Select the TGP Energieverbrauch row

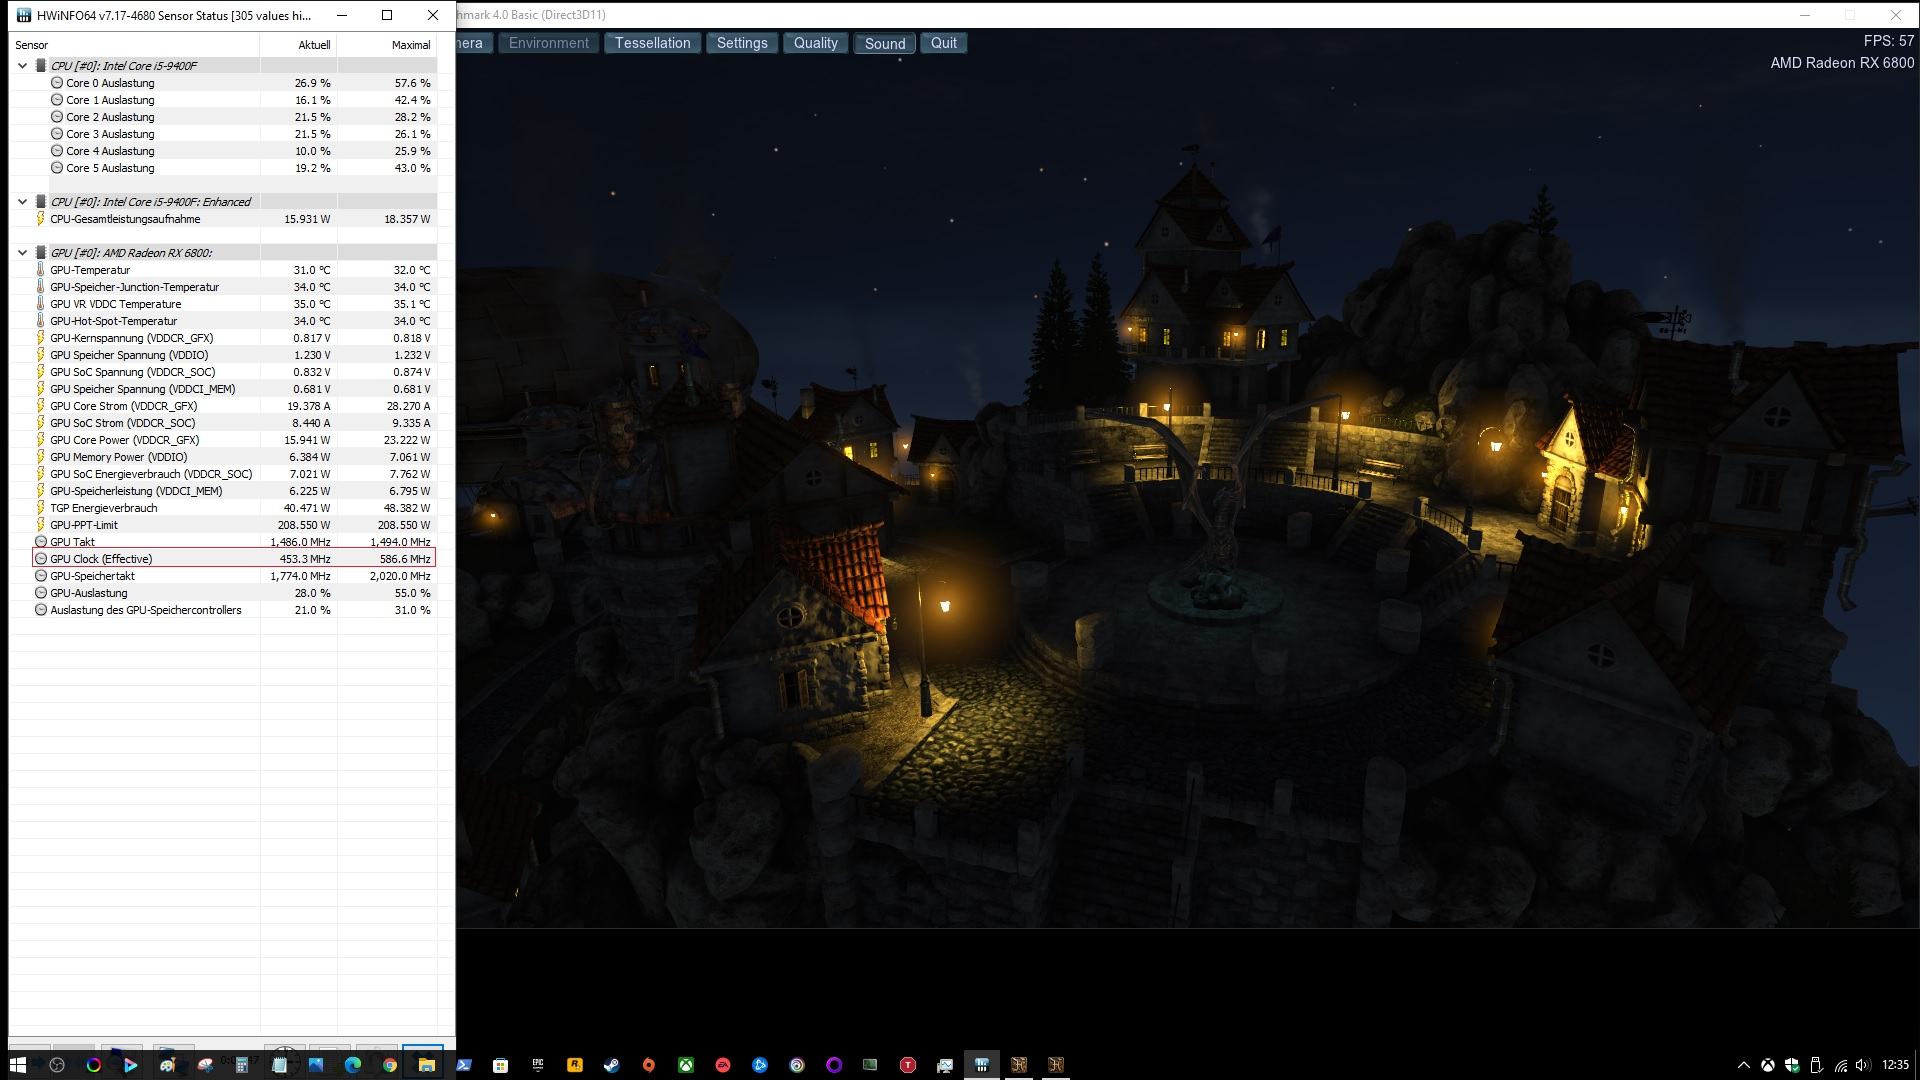(x=234, y=508)
